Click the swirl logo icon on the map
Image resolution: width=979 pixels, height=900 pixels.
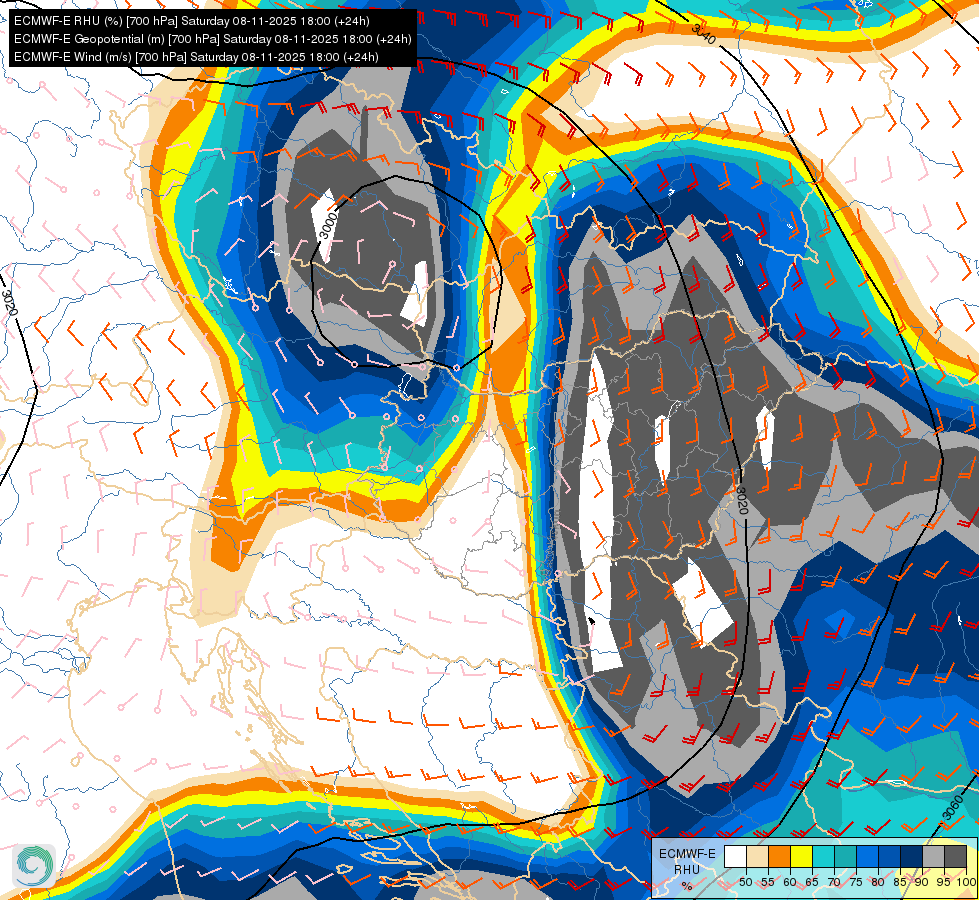(x=34, y=865)
